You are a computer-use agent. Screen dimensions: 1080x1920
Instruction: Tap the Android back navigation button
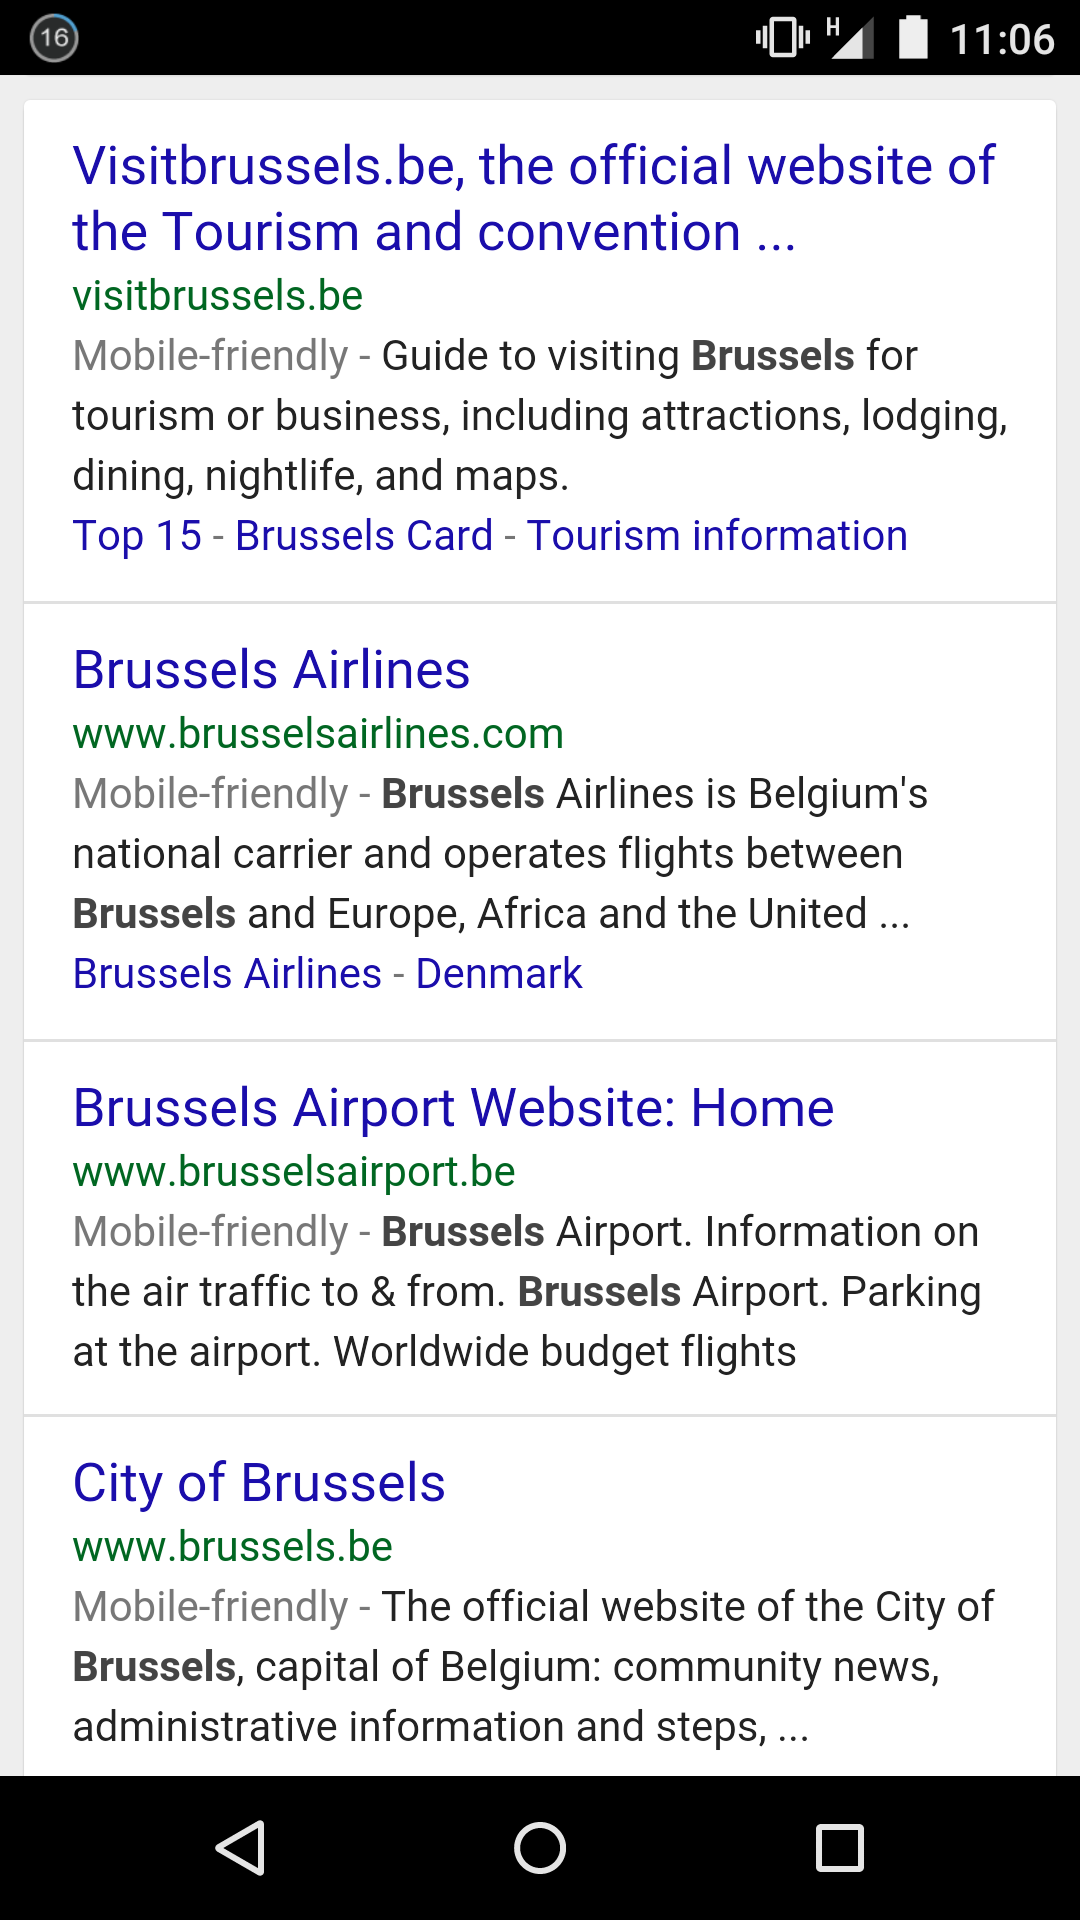point(240,1847)
